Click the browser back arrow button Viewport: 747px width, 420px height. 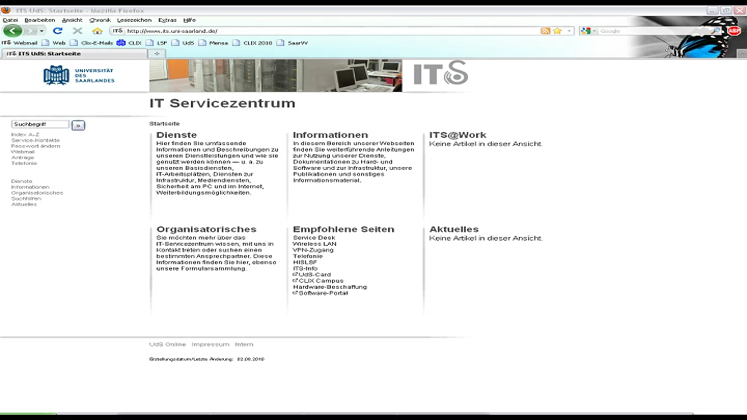tap(12, 31)
